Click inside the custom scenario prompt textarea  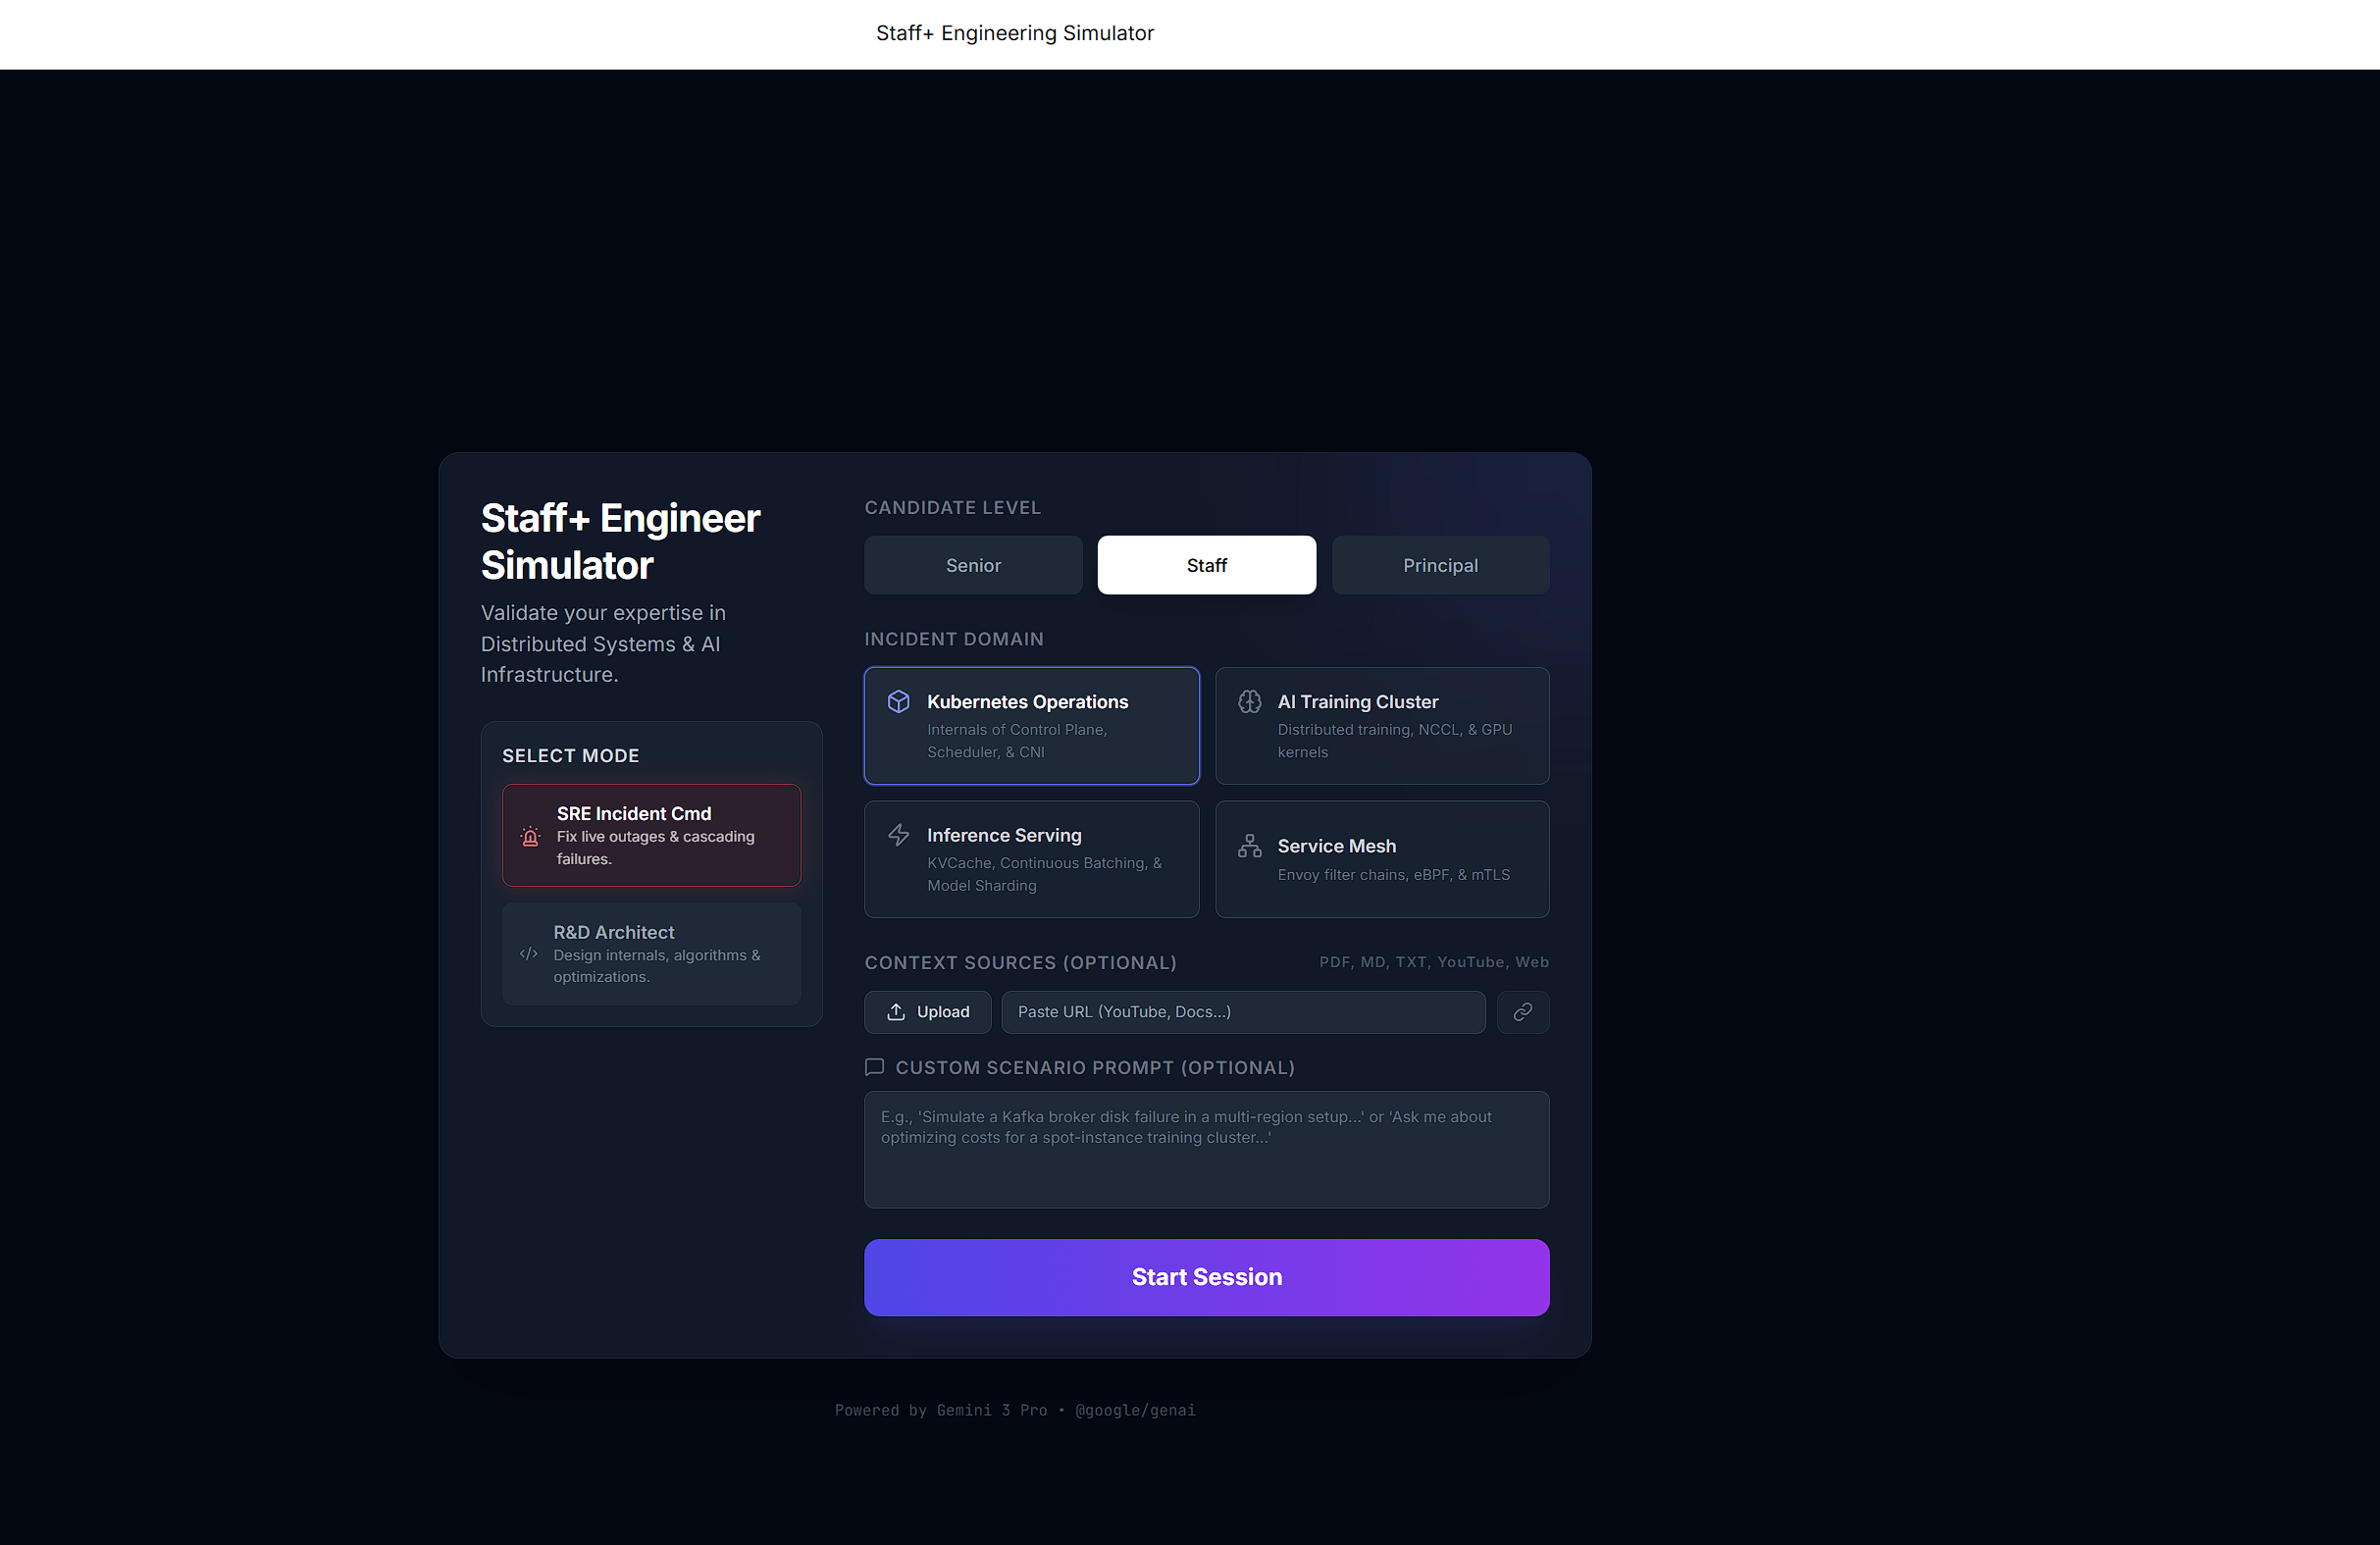point(1206,1149)
